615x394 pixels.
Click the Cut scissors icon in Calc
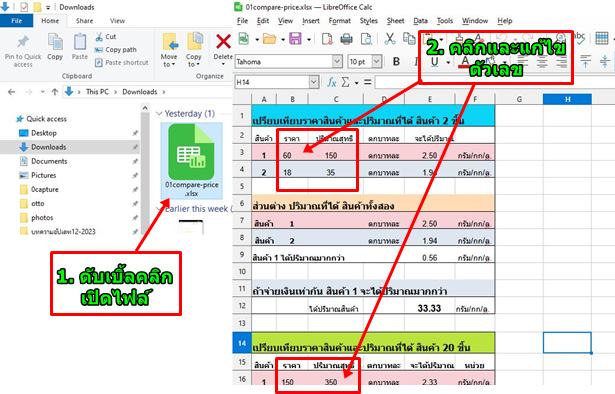[389, 39]
